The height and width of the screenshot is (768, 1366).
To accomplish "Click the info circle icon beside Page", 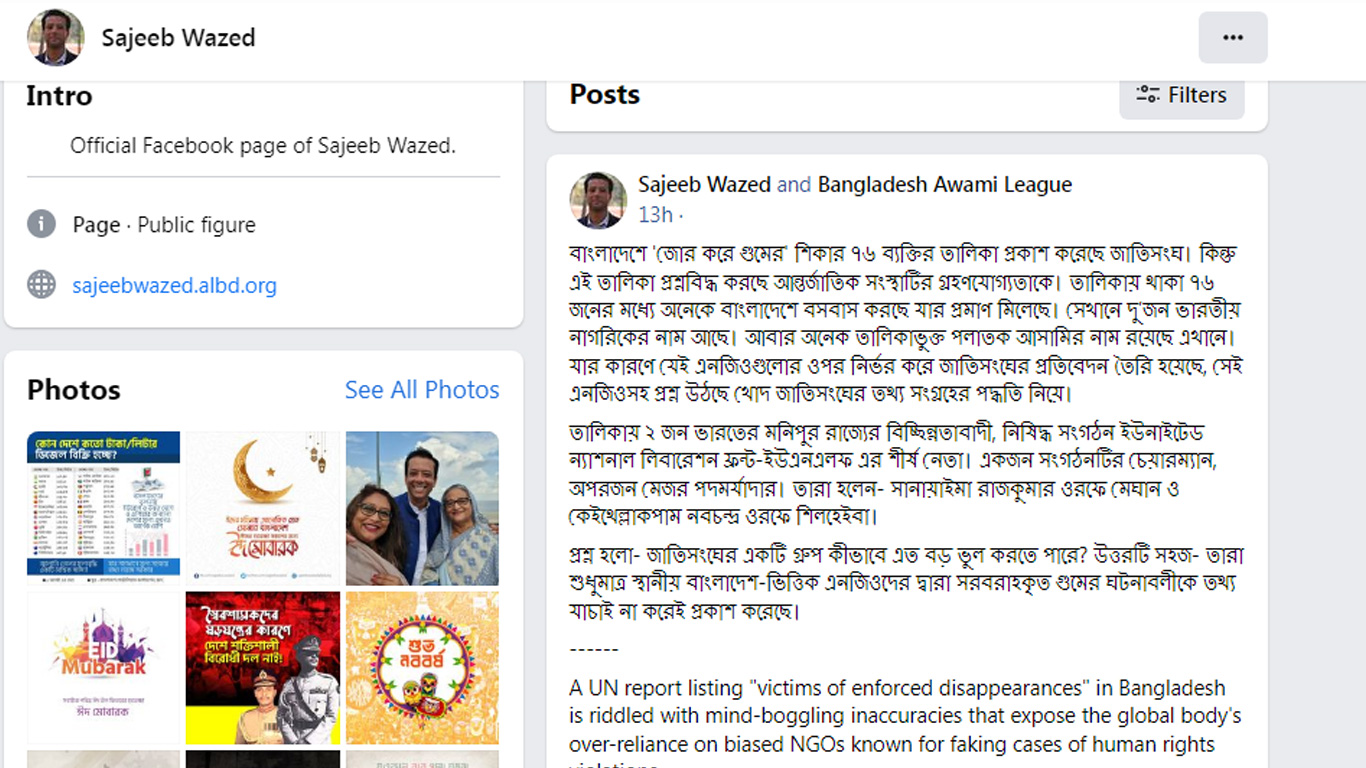I will tap(41, 224).
